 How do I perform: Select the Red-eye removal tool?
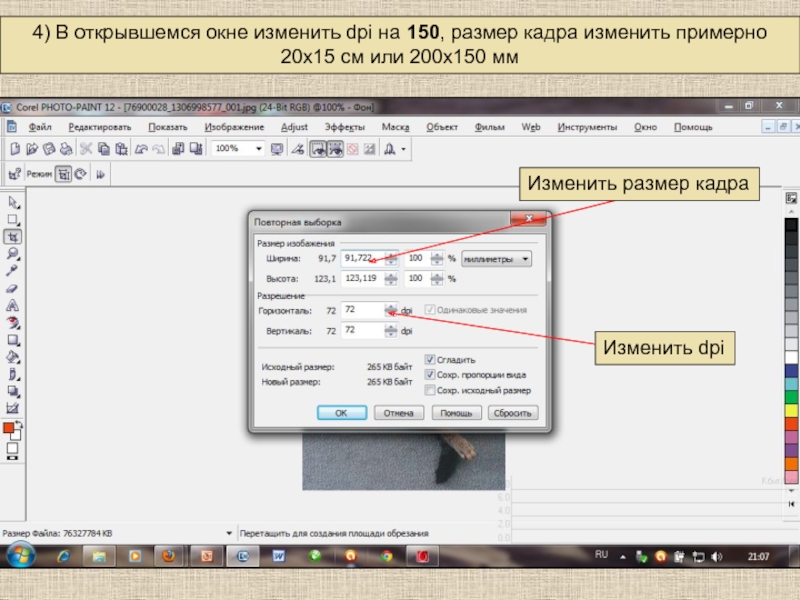(14, 322)
